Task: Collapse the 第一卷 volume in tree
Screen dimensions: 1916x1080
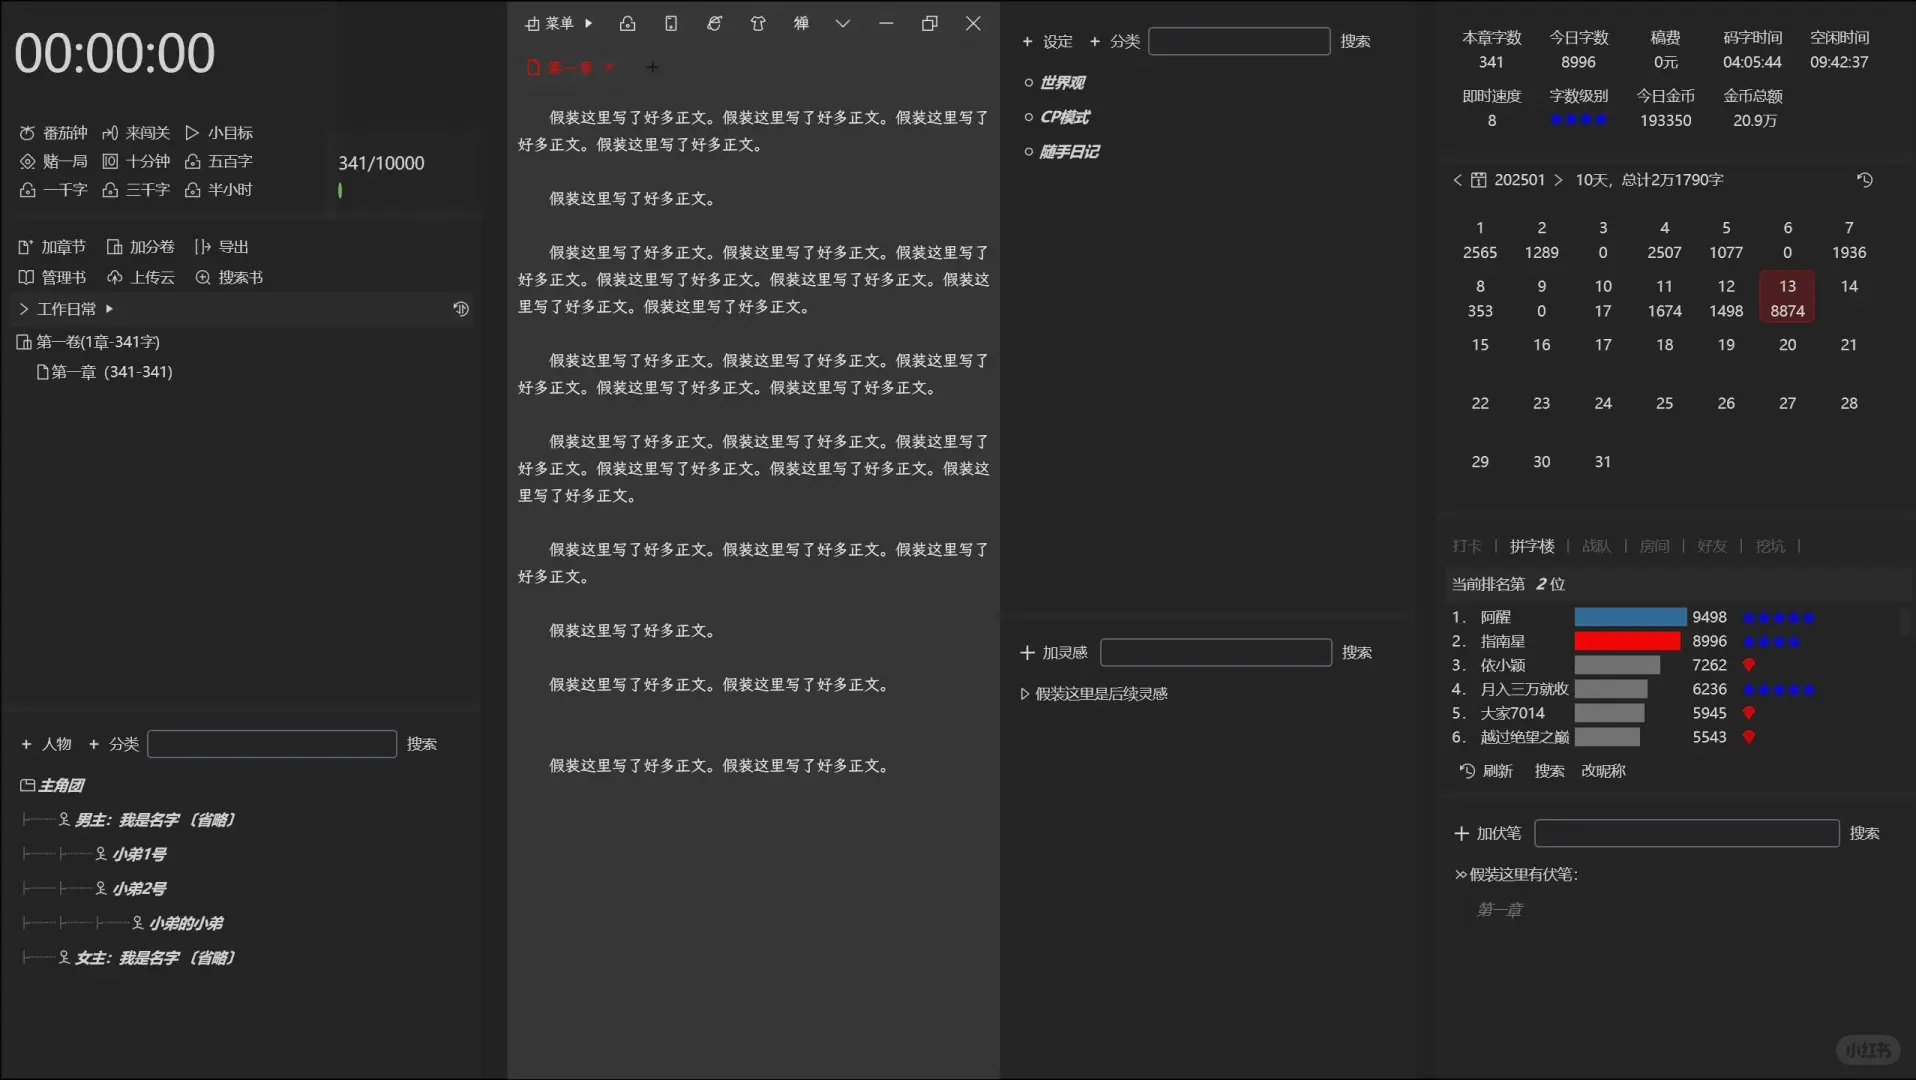Action: point(24,342)
